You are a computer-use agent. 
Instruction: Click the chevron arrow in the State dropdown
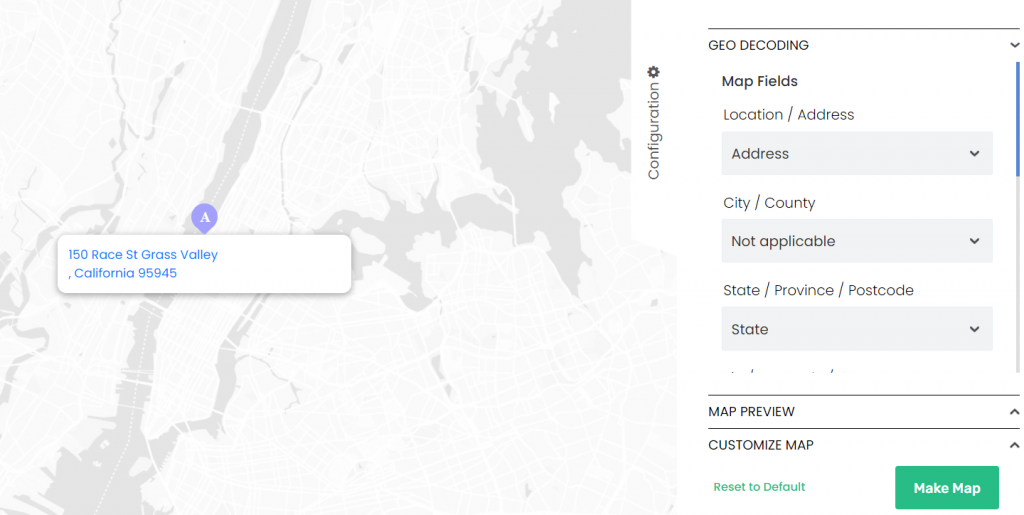(x=974, y=330)
